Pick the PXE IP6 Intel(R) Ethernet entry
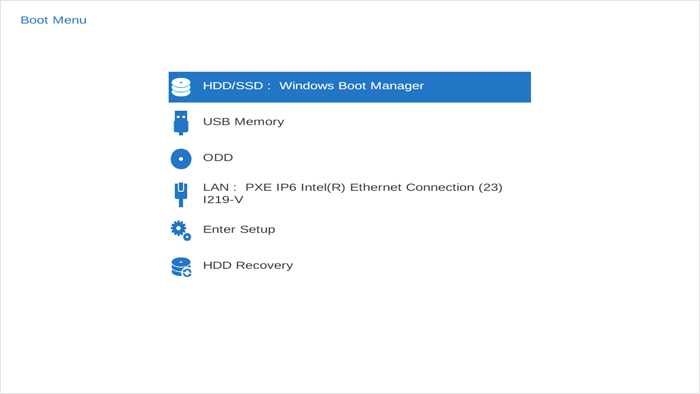The height and width of the screenshot is (394, 700). pyautogui.click(x=350, y=194)
